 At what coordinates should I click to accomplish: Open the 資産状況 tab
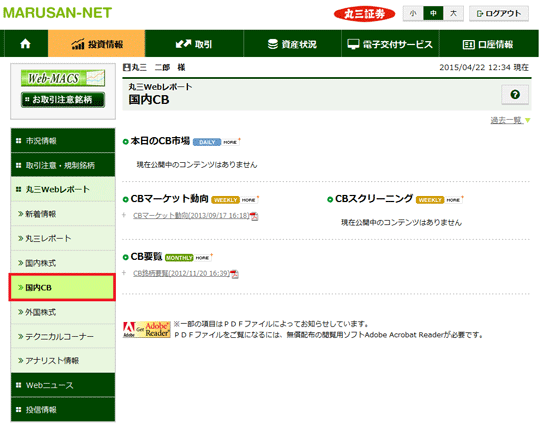292,44
